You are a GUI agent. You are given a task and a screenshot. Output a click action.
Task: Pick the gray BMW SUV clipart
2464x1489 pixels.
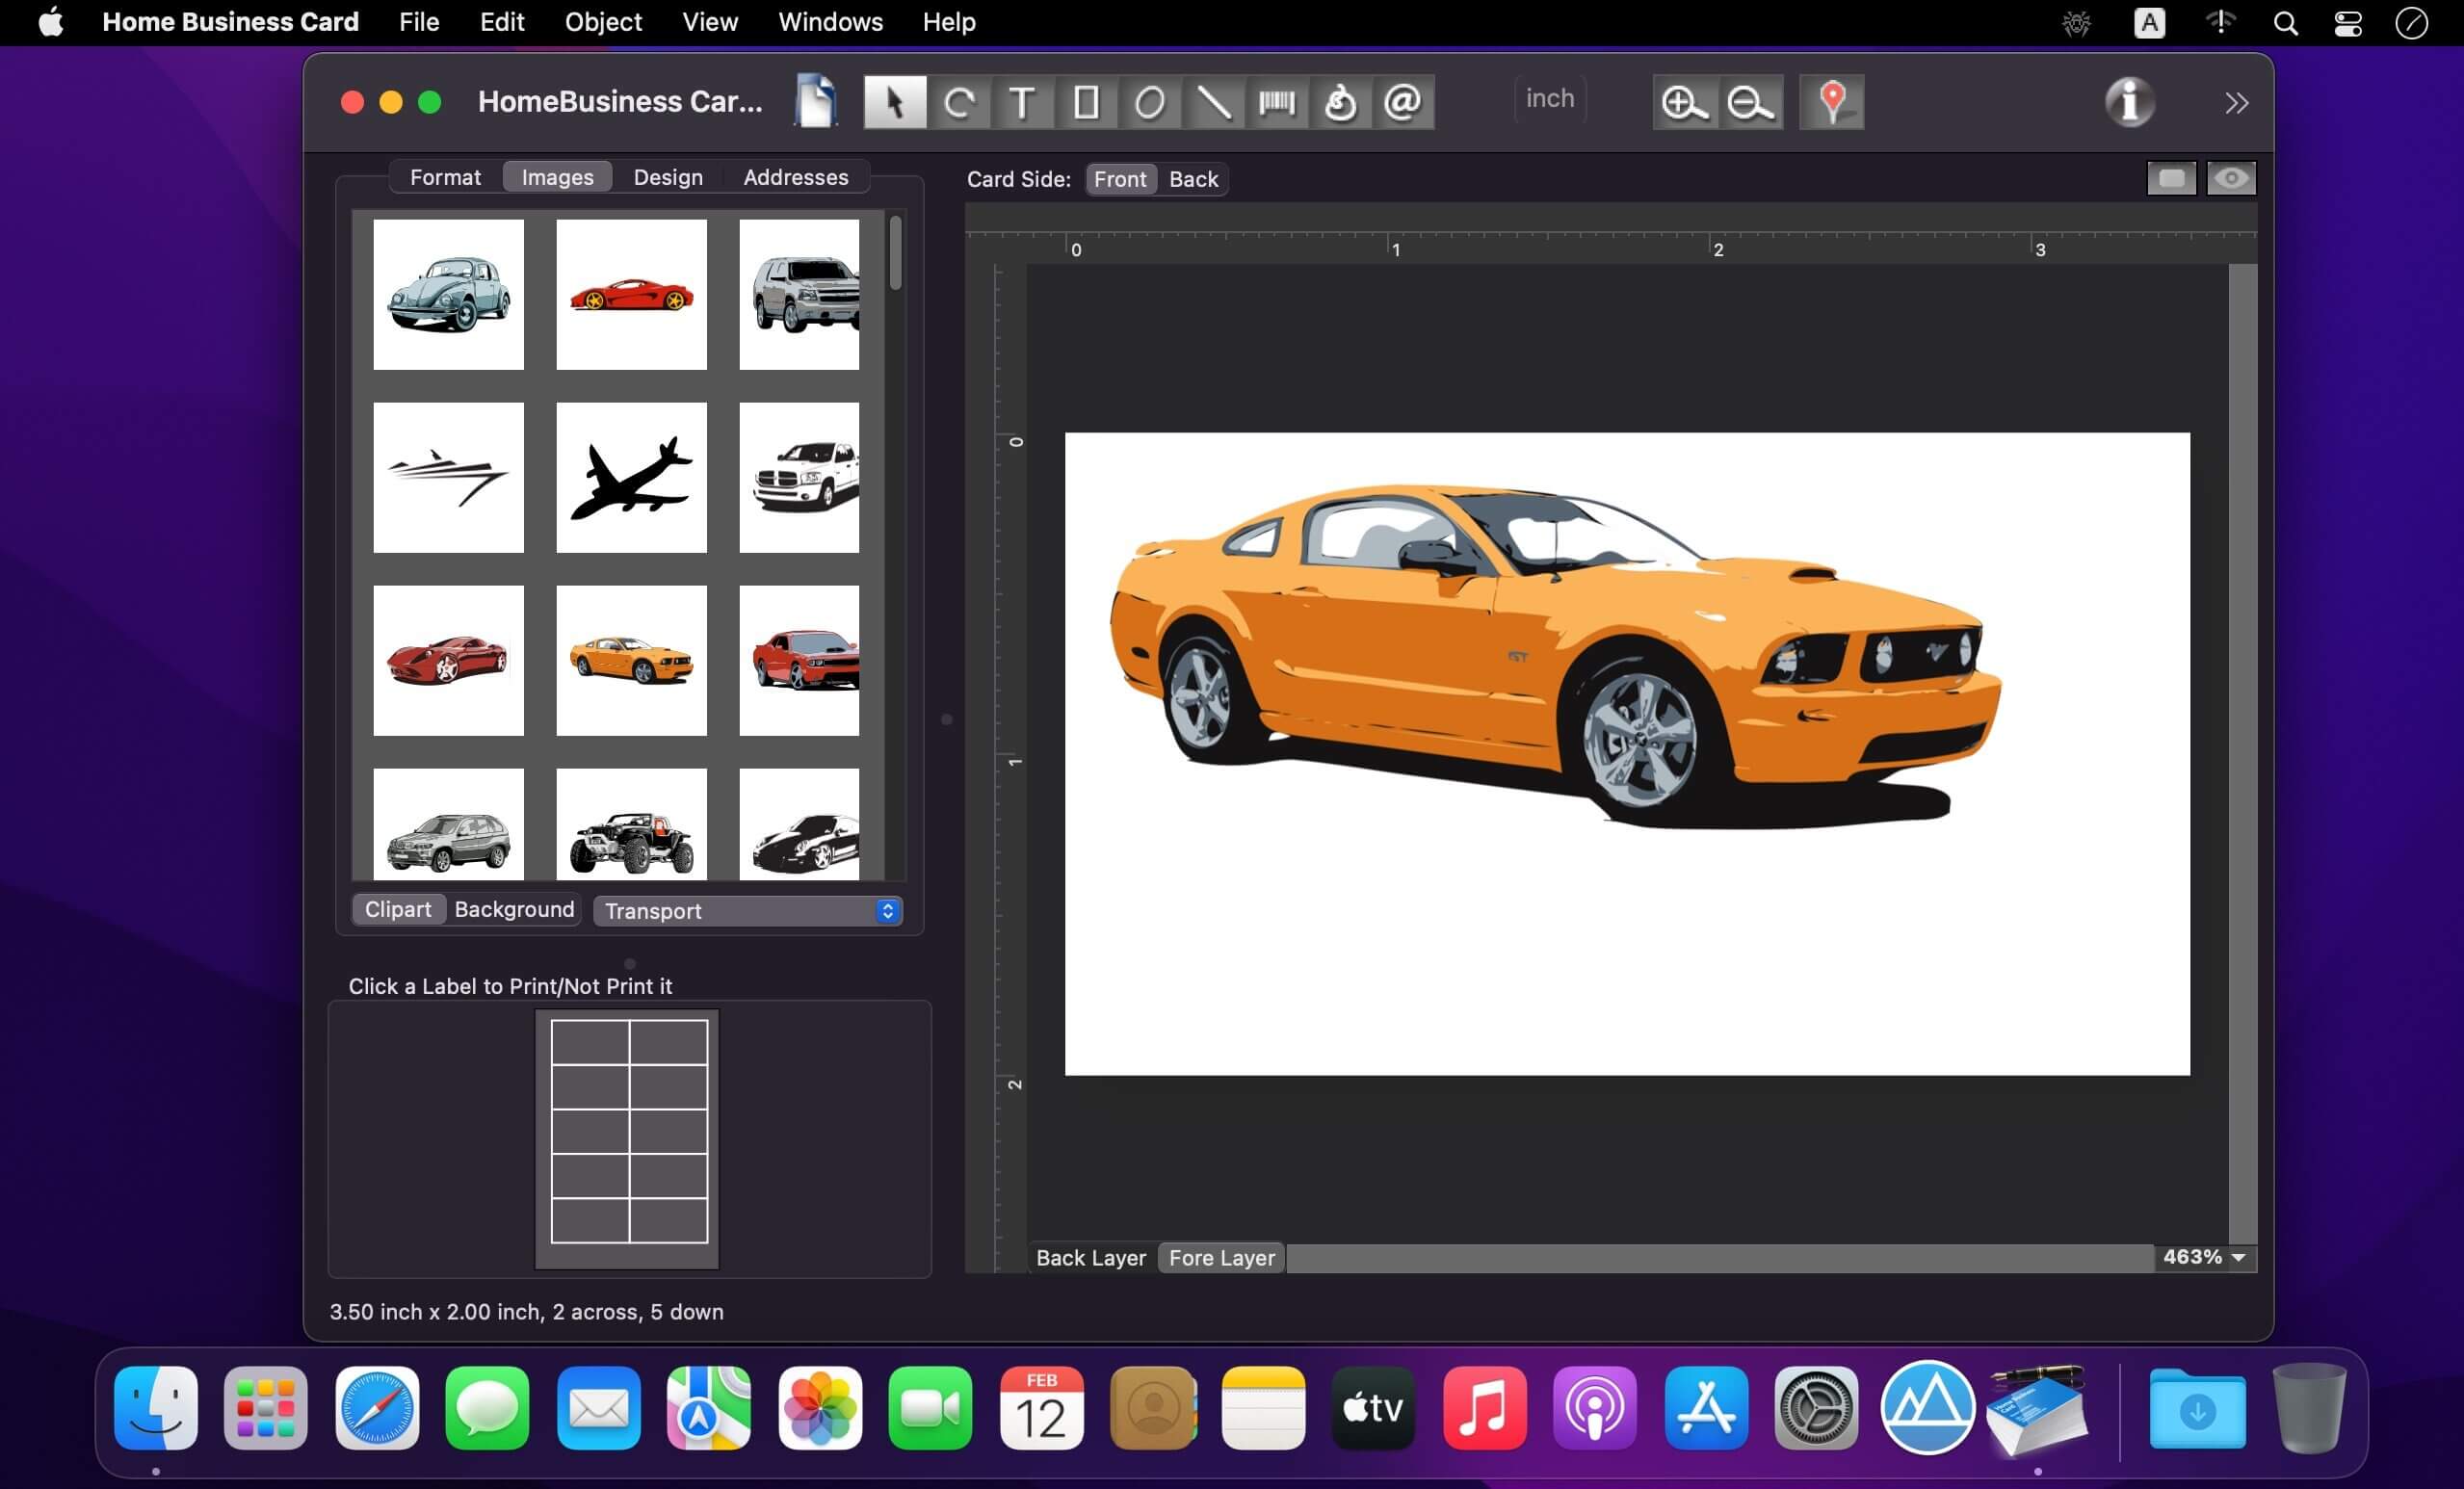coord(448,825)
